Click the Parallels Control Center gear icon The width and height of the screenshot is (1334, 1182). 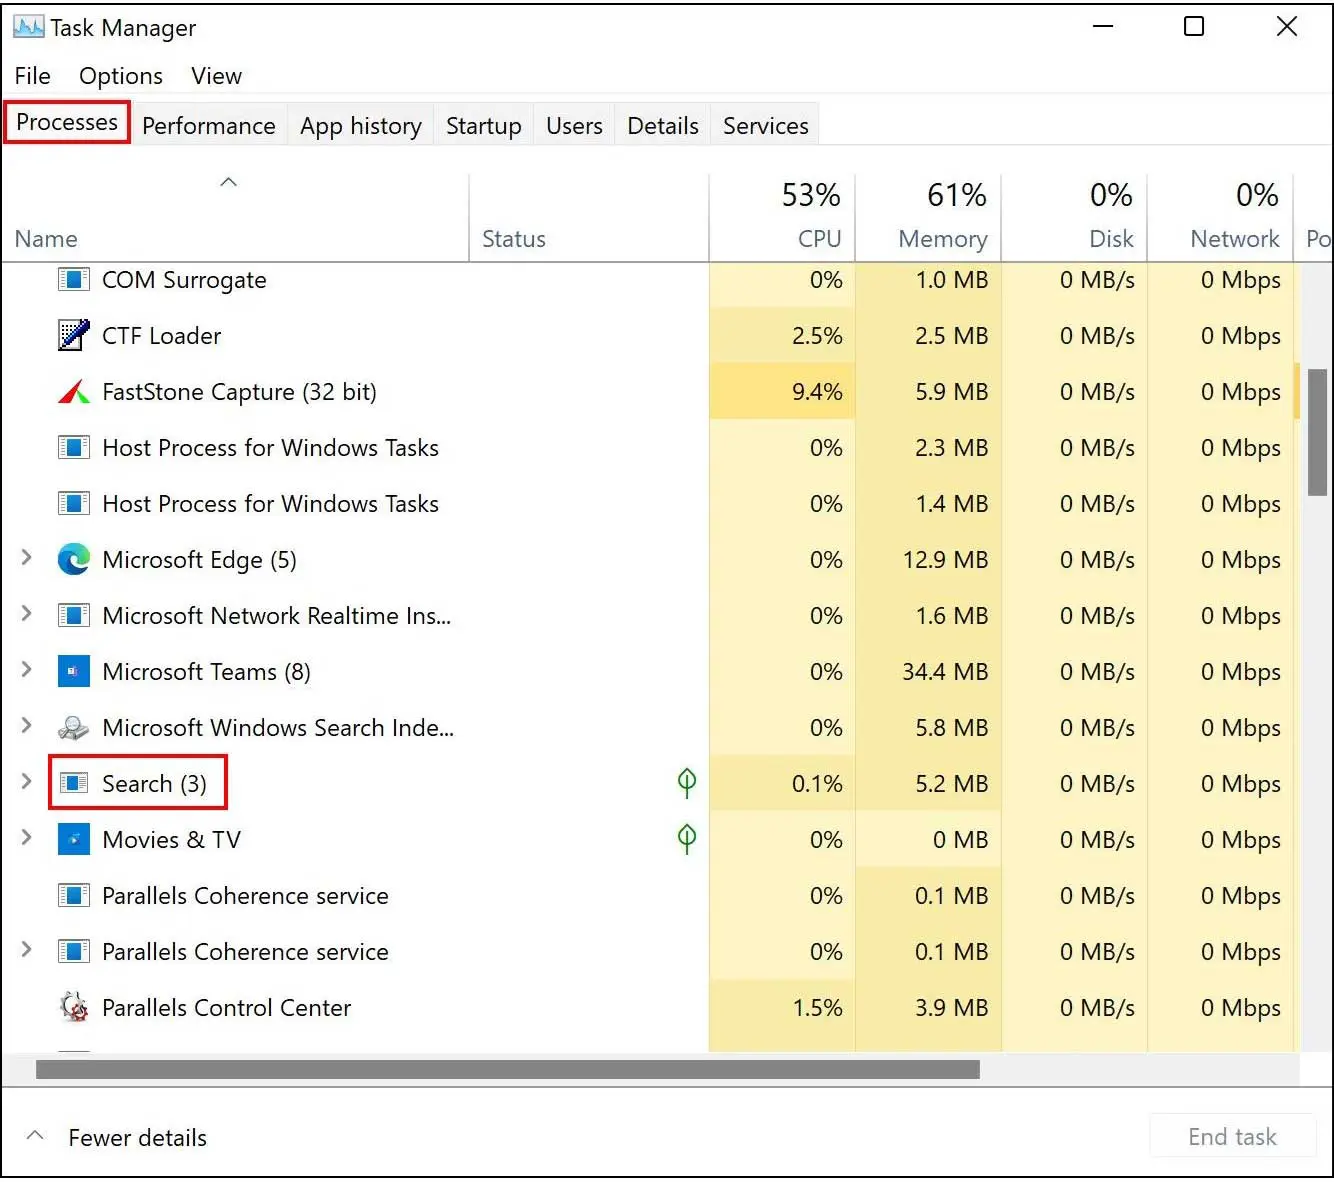[x=73, y=1007]
